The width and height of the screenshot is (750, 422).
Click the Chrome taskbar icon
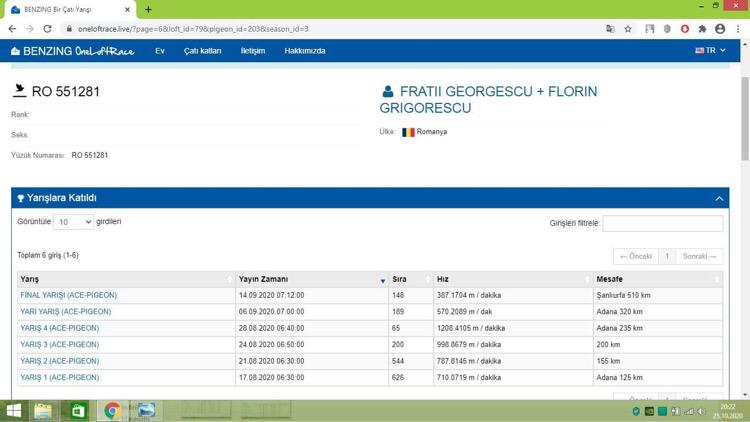point(112,411)
